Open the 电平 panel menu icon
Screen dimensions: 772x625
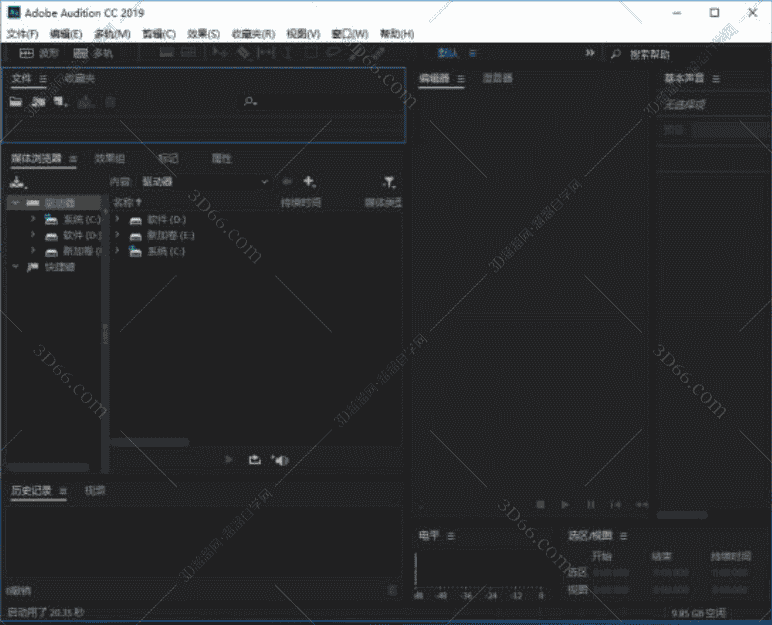(x=451, y=536)
